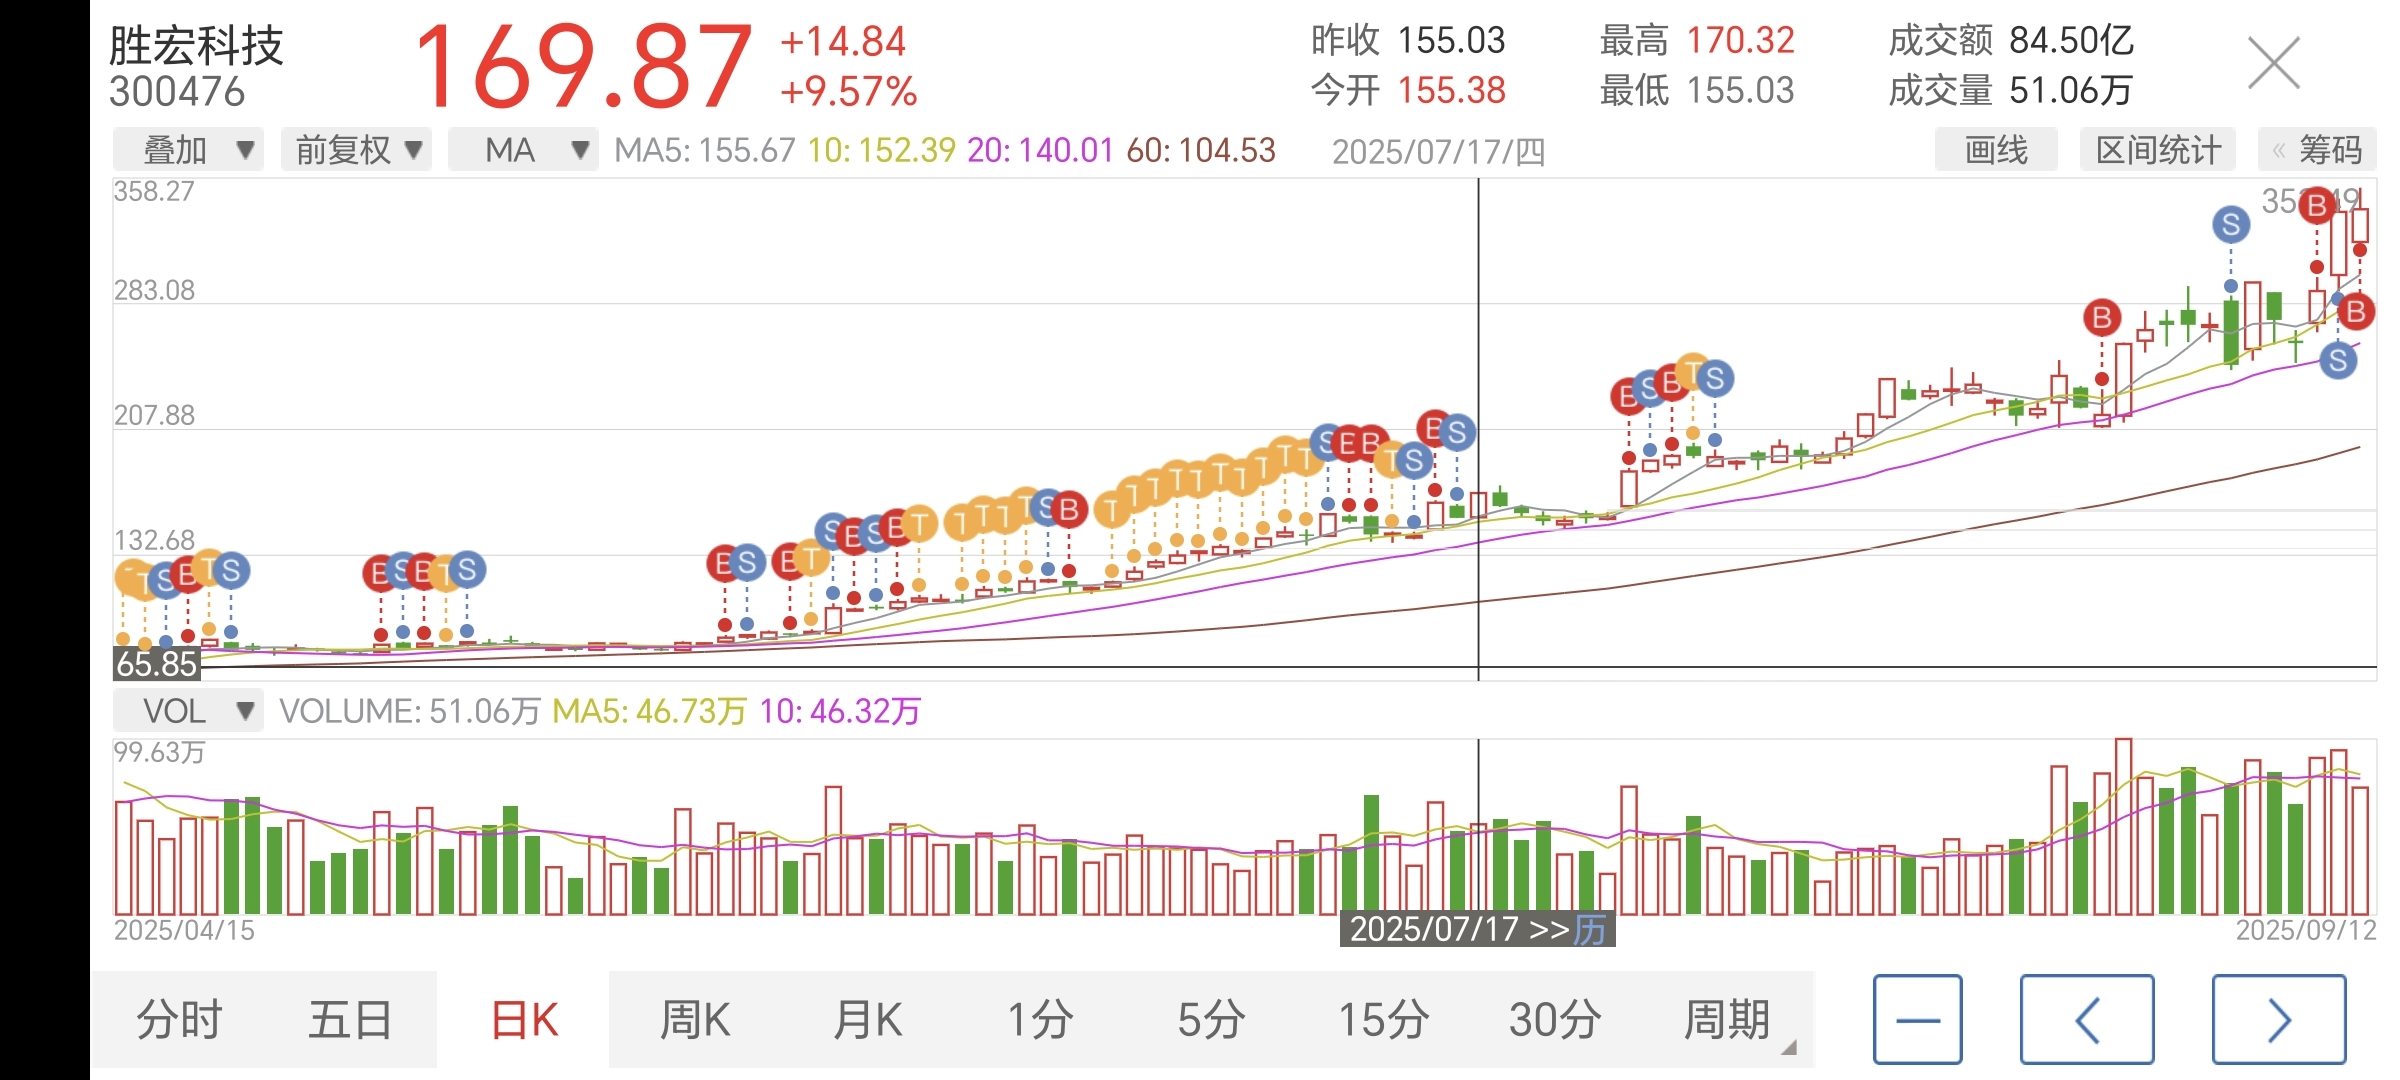Click the current price 169.87

click(x=583, y=67)
